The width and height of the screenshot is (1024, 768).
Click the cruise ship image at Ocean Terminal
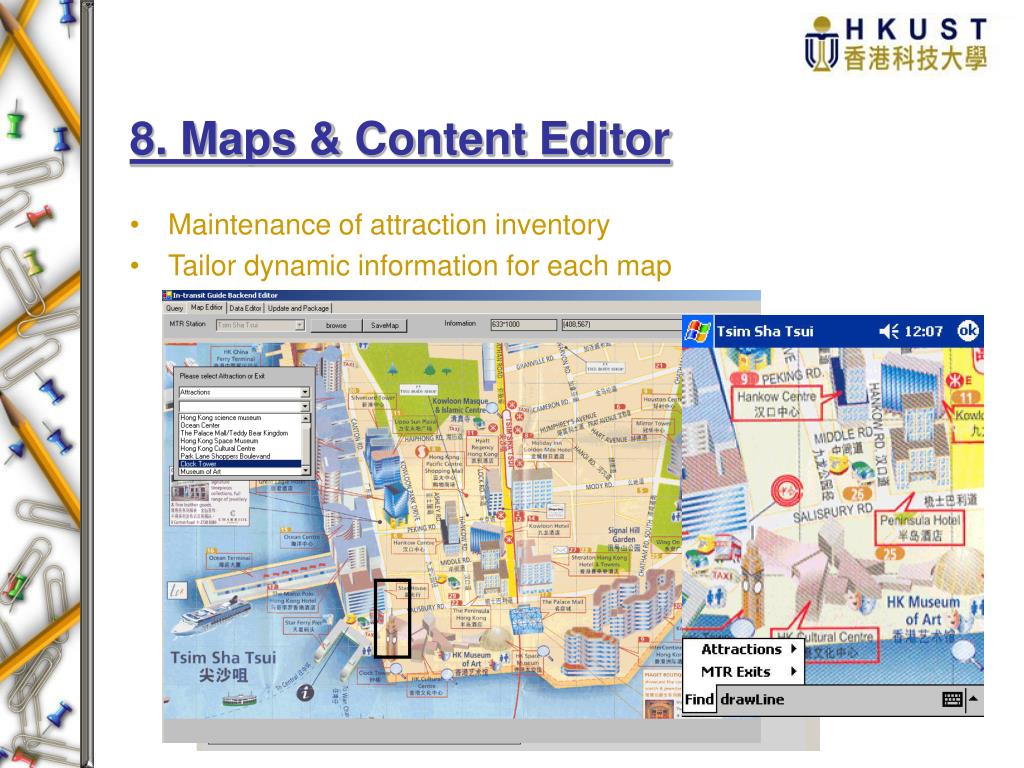coord(210,616)
